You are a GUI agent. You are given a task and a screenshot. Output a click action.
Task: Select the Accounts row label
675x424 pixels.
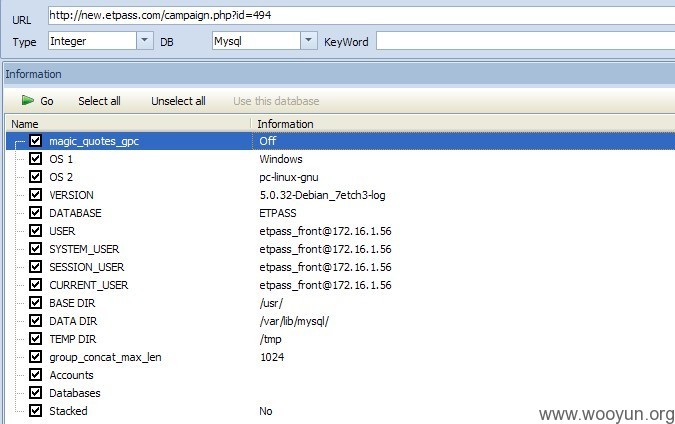(71, 375)
